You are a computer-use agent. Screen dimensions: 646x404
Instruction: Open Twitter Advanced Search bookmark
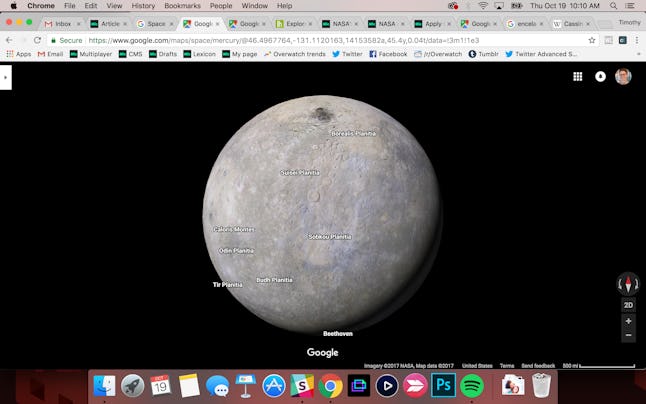point(541,54)
